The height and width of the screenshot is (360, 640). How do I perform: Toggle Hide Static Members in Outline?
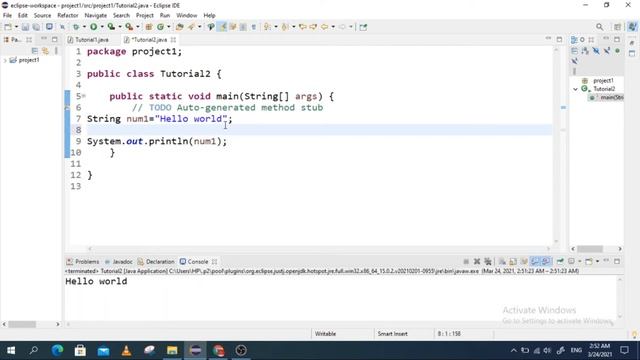(607, 51)
